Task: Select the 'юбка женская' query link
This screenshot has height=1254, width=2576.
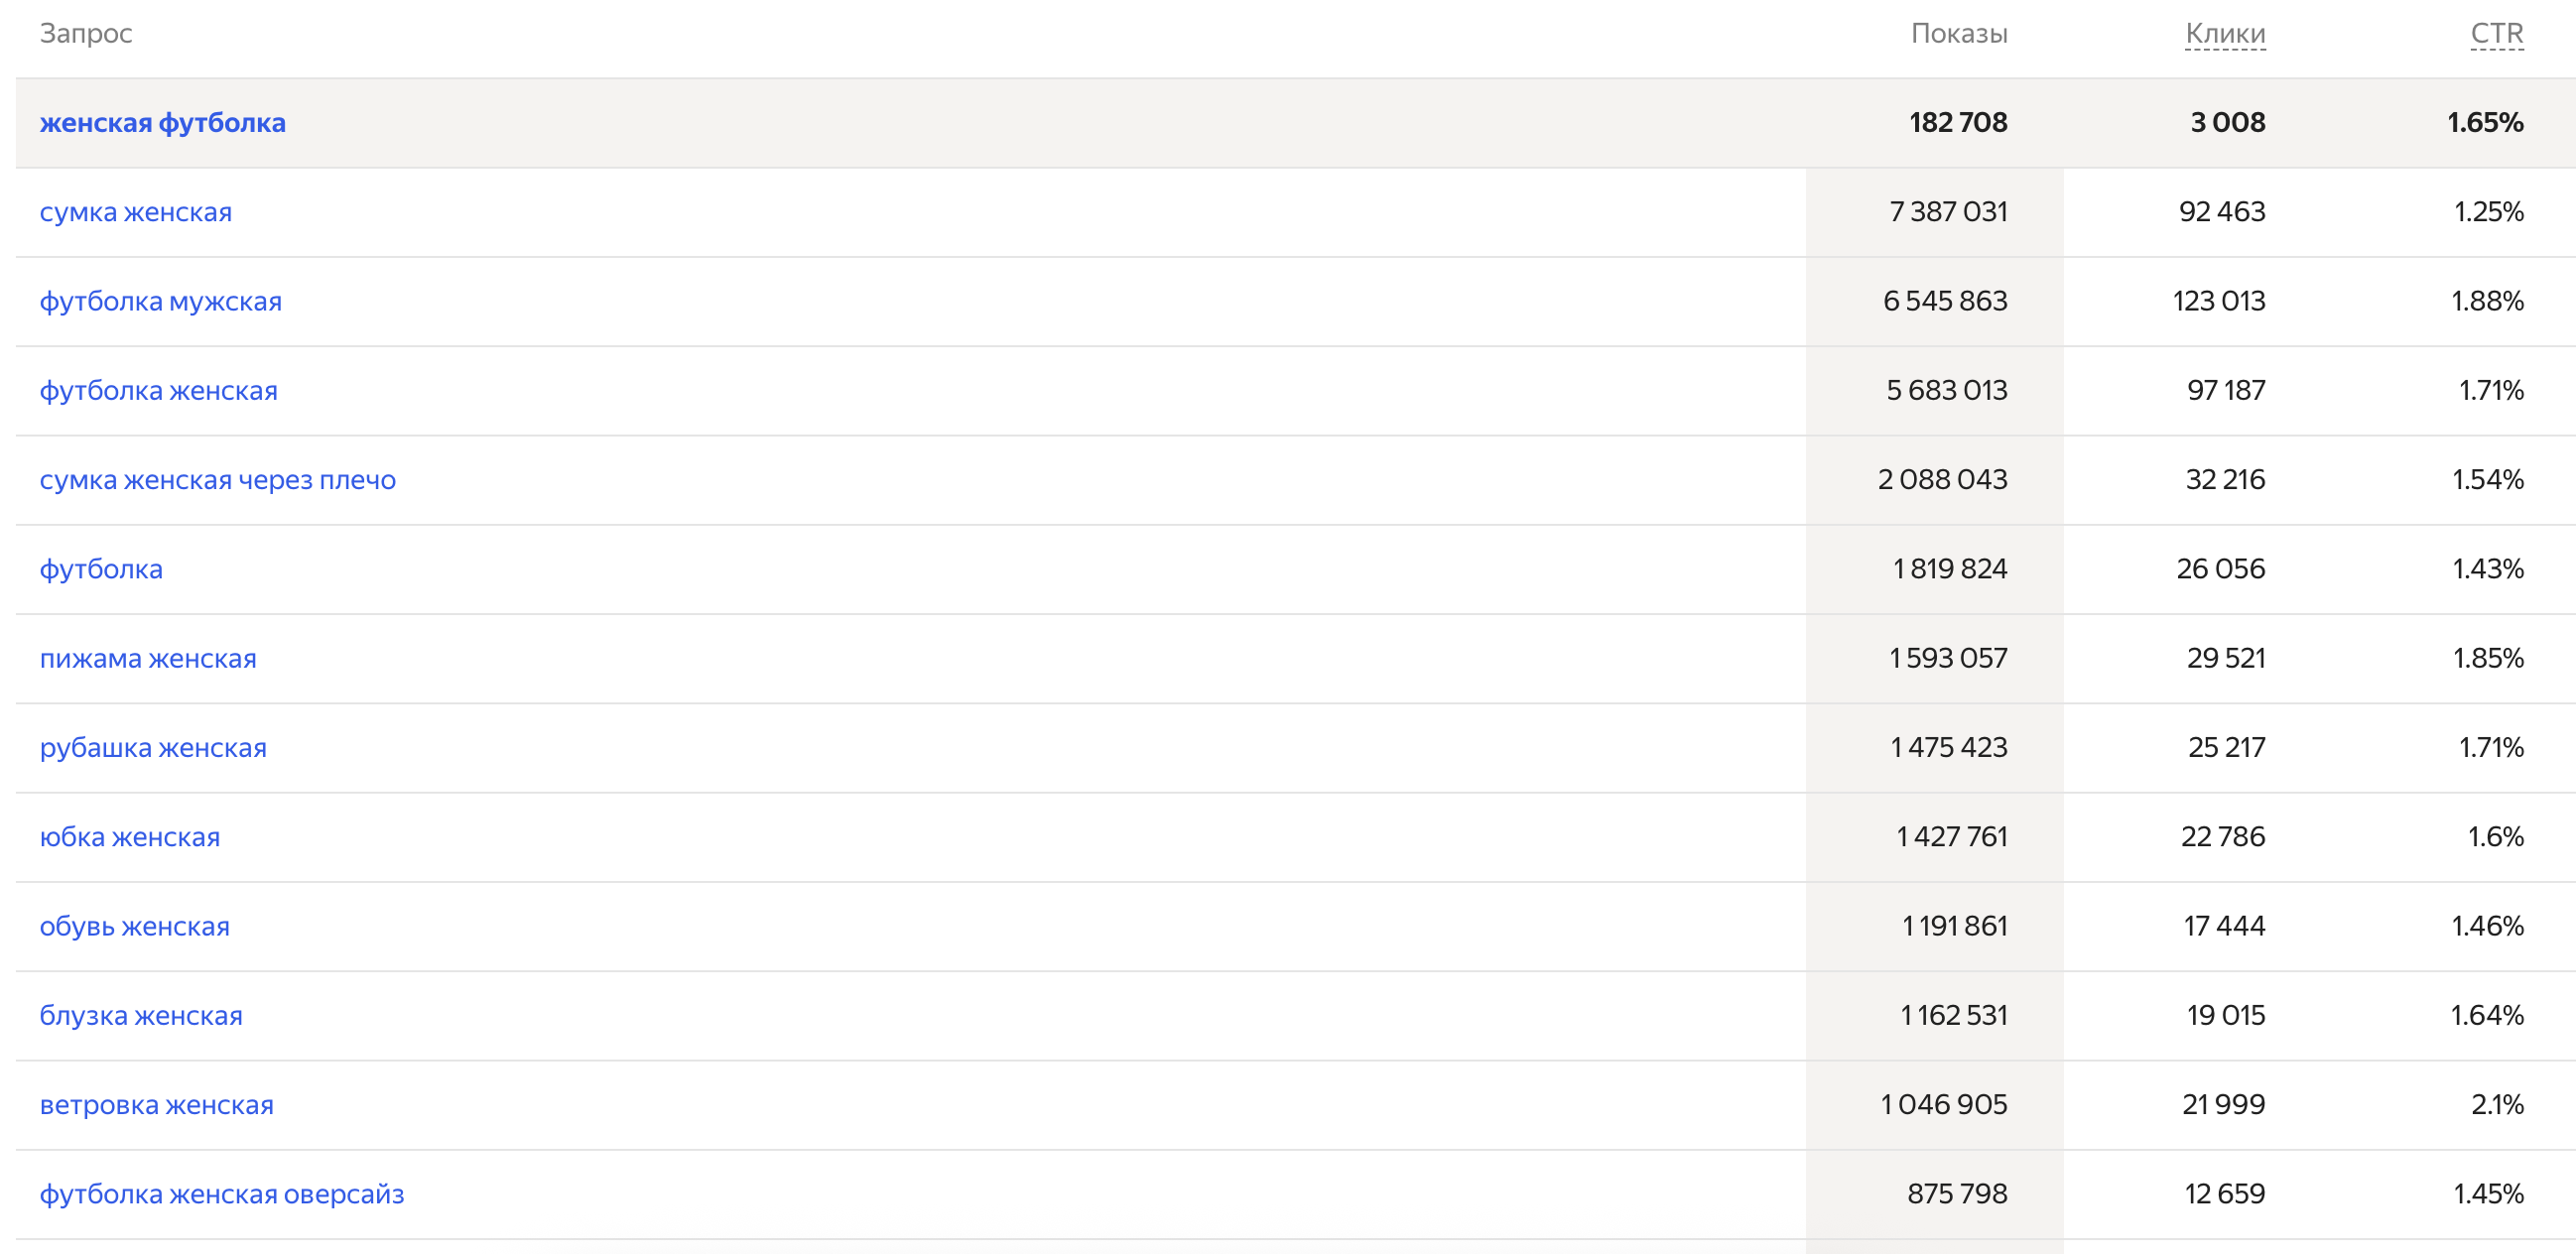Action: click(x=129, y=837)
